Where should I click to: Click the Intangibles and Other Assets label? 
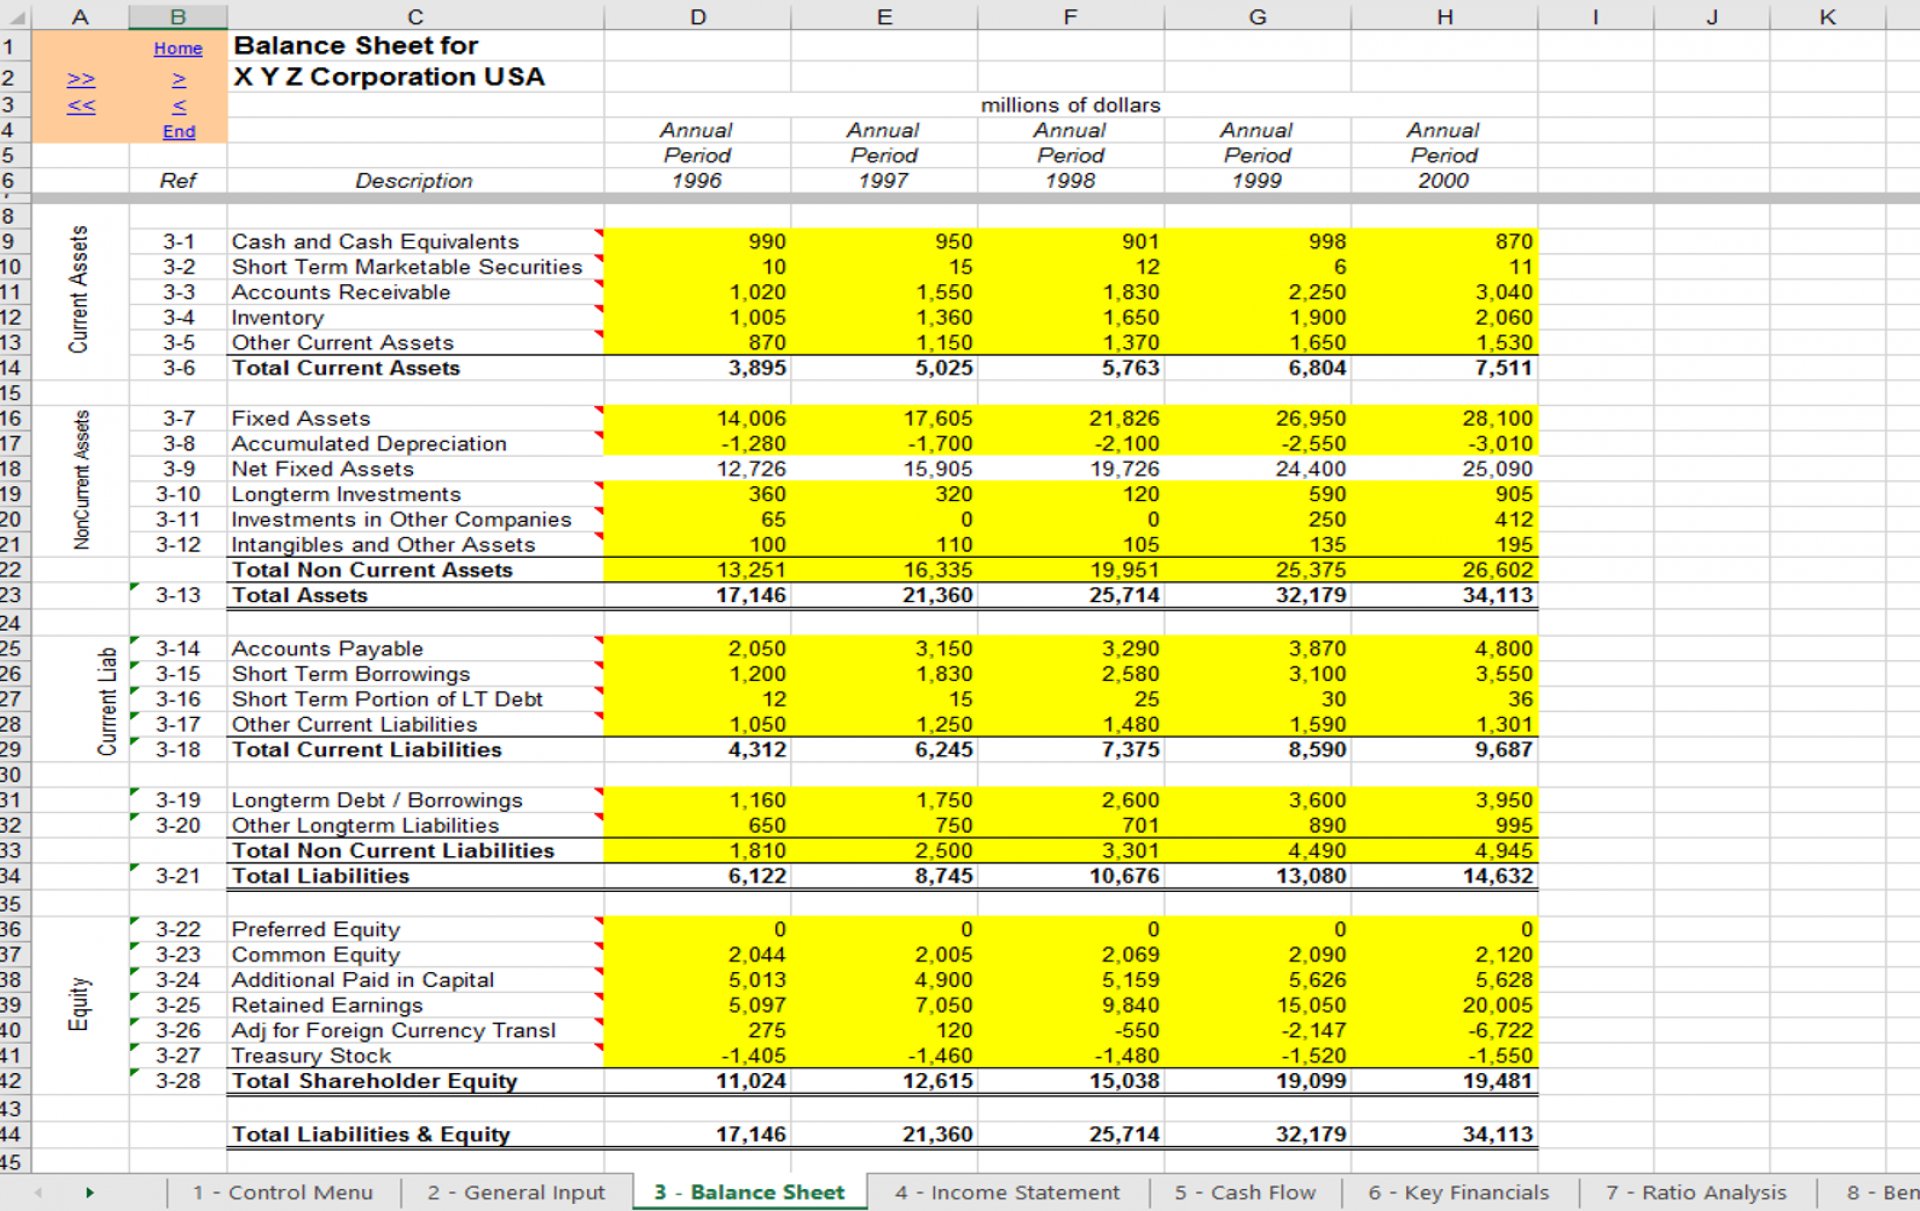[383, 544]
